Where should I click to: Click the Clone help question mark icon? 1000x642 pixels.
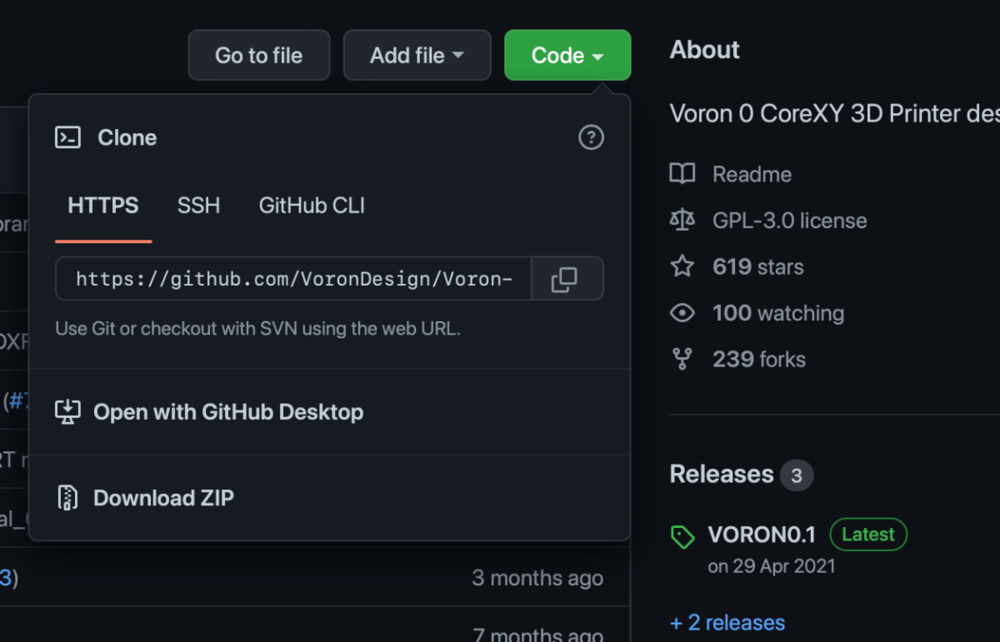(x=591, y=137)
